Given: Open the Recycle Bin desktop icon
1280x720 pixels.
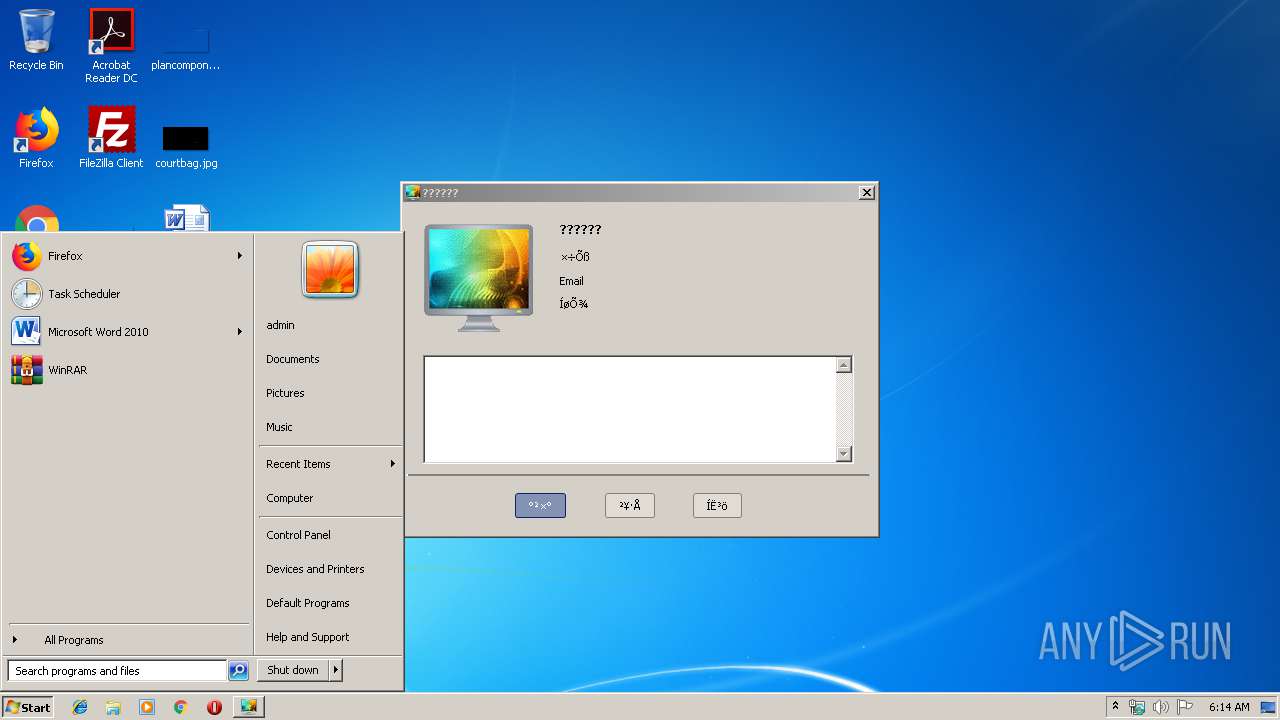Looking at the screenshot, I should coord(36,40).
